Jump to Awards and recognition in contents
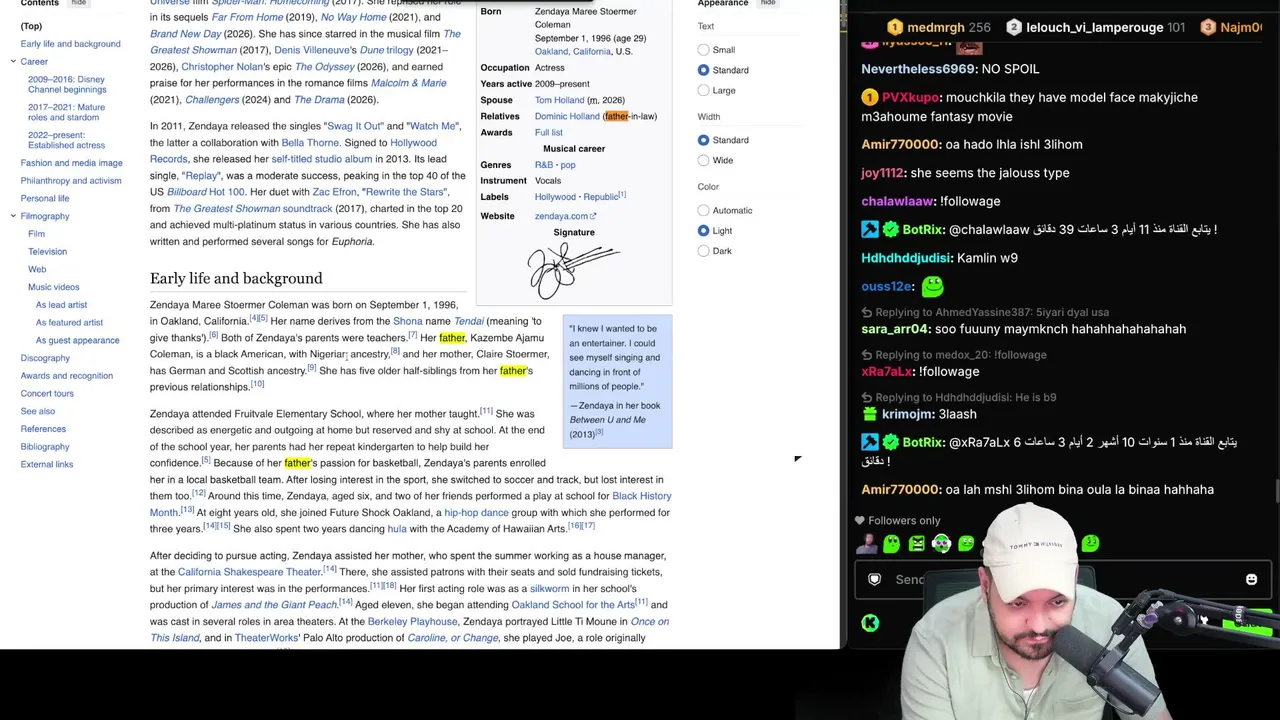 click(67, 376)
